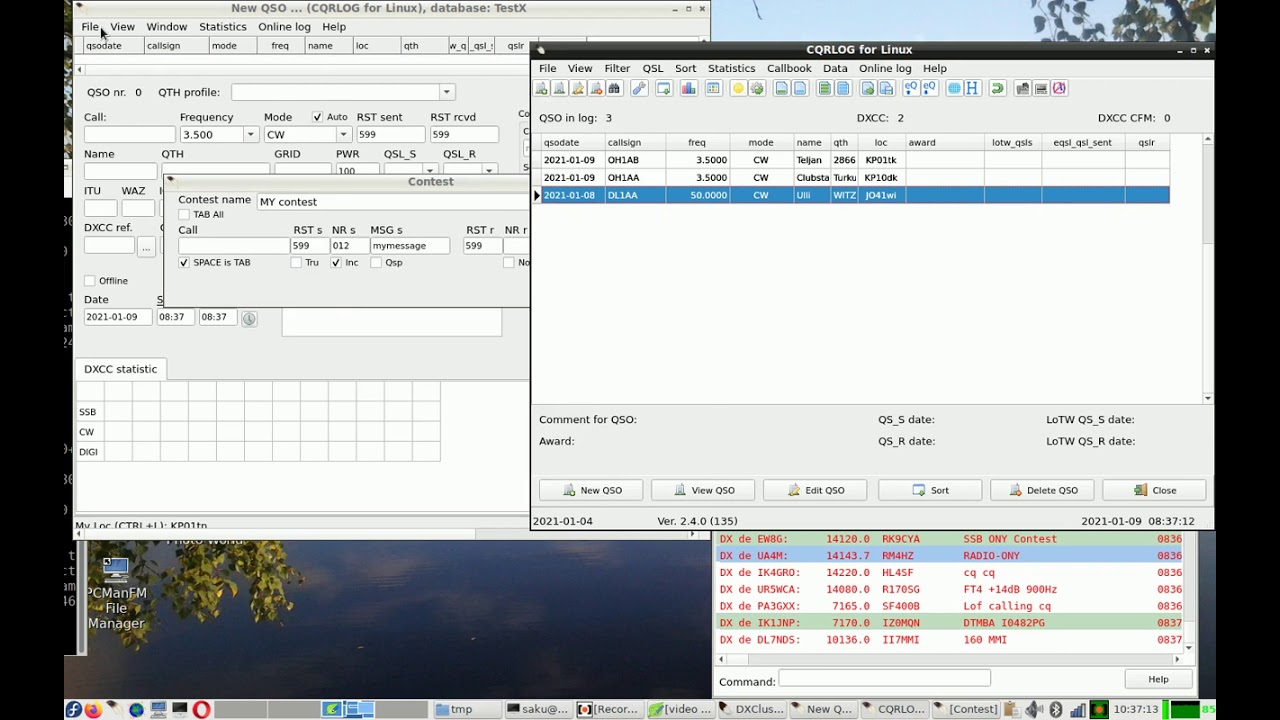Open the Callbook menu in CQRLOG window
This screenshot has width=1280, height=720.
tap(789, 69)
